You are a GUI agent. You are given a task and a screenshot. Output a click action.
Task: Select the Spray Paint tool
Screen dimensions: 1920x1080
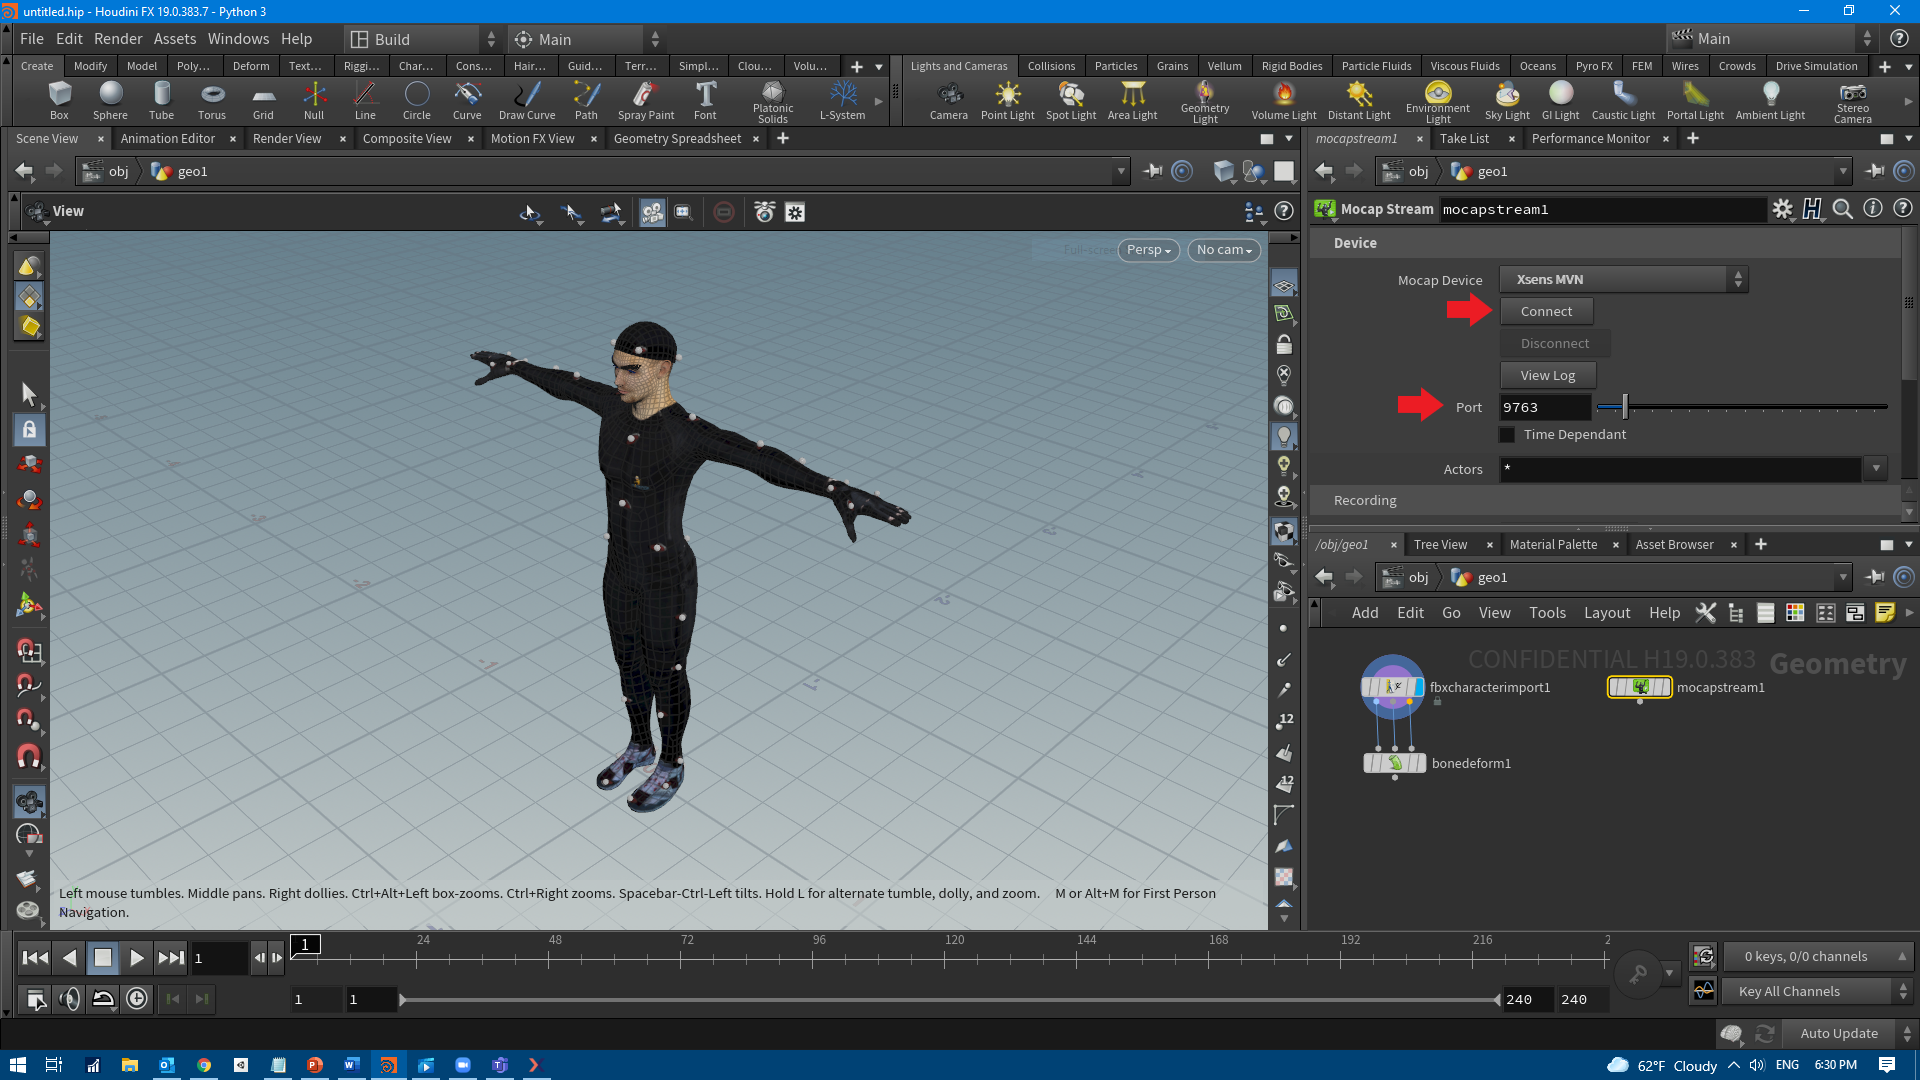646,101
